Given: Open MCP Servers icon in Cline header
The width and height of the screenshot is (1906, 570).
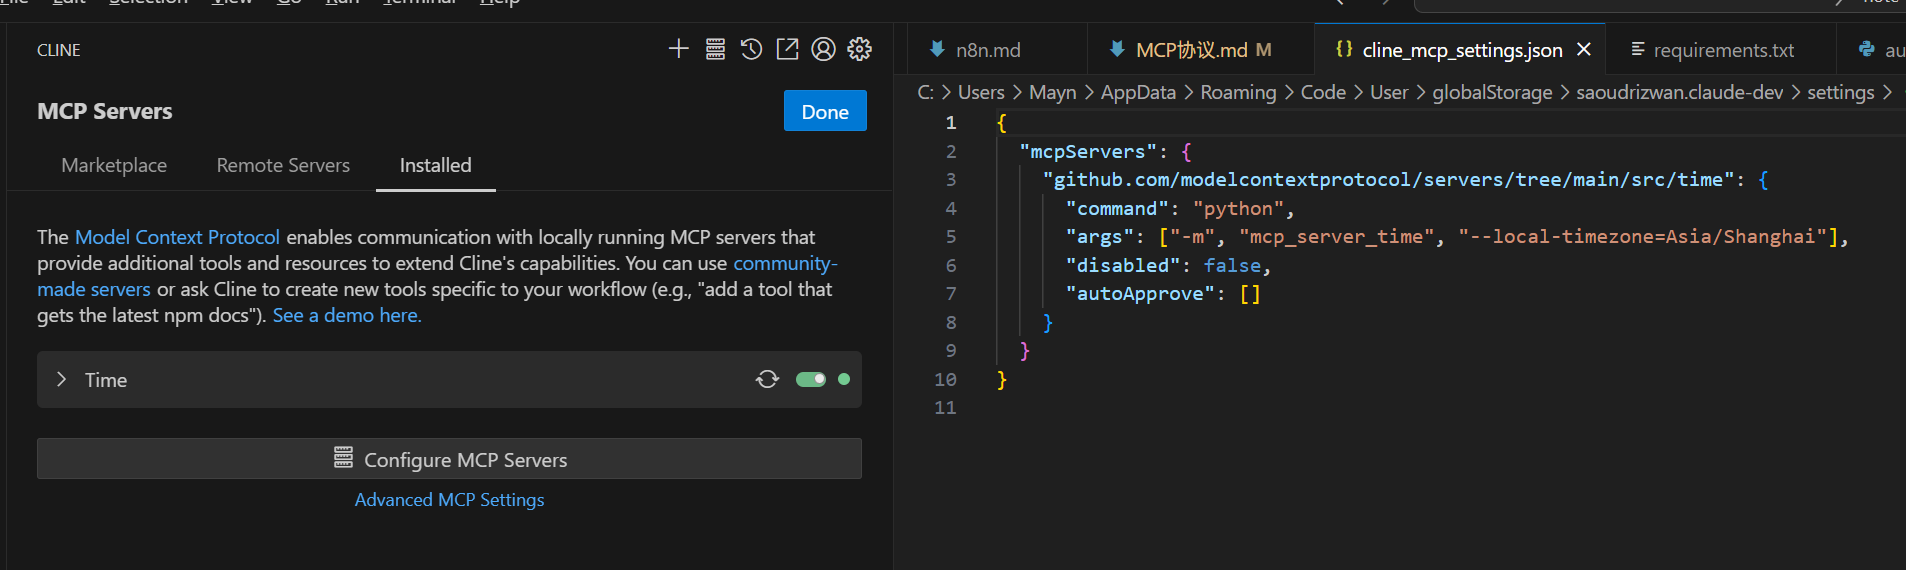Looking at the screenshot, I should coord(715,49).
